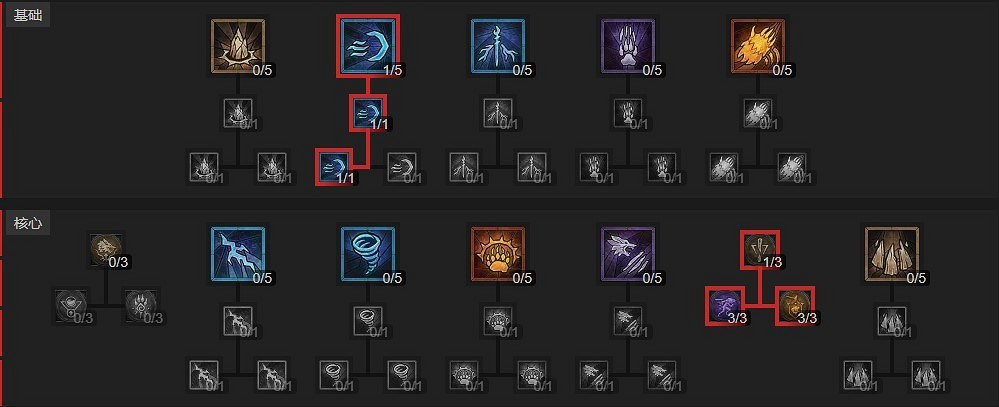This screenshot has width=999, height=407.
Task: Open the 基础 section label
Action: coord(27,15)
